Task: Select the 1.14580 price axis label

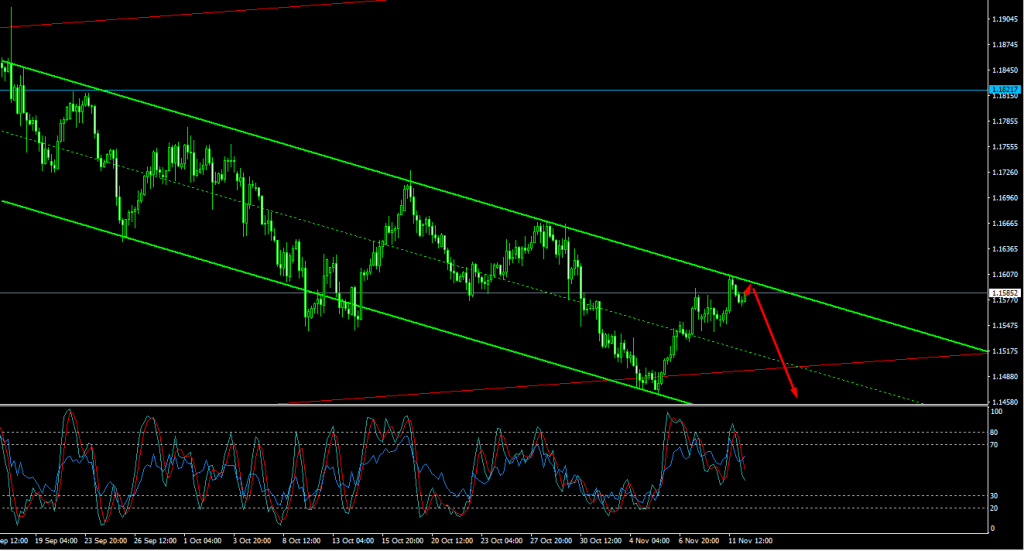Action: 1004,402
